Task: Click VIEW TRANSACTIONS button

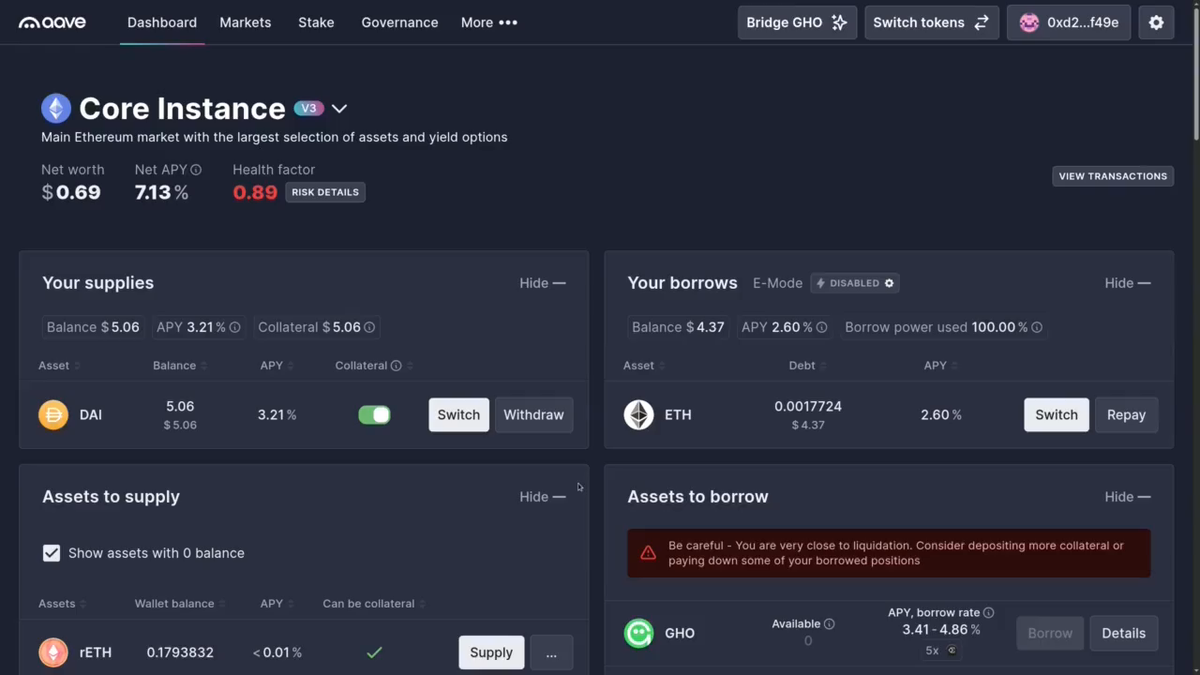Action: pyautogui.click(x=1113, y=176)
